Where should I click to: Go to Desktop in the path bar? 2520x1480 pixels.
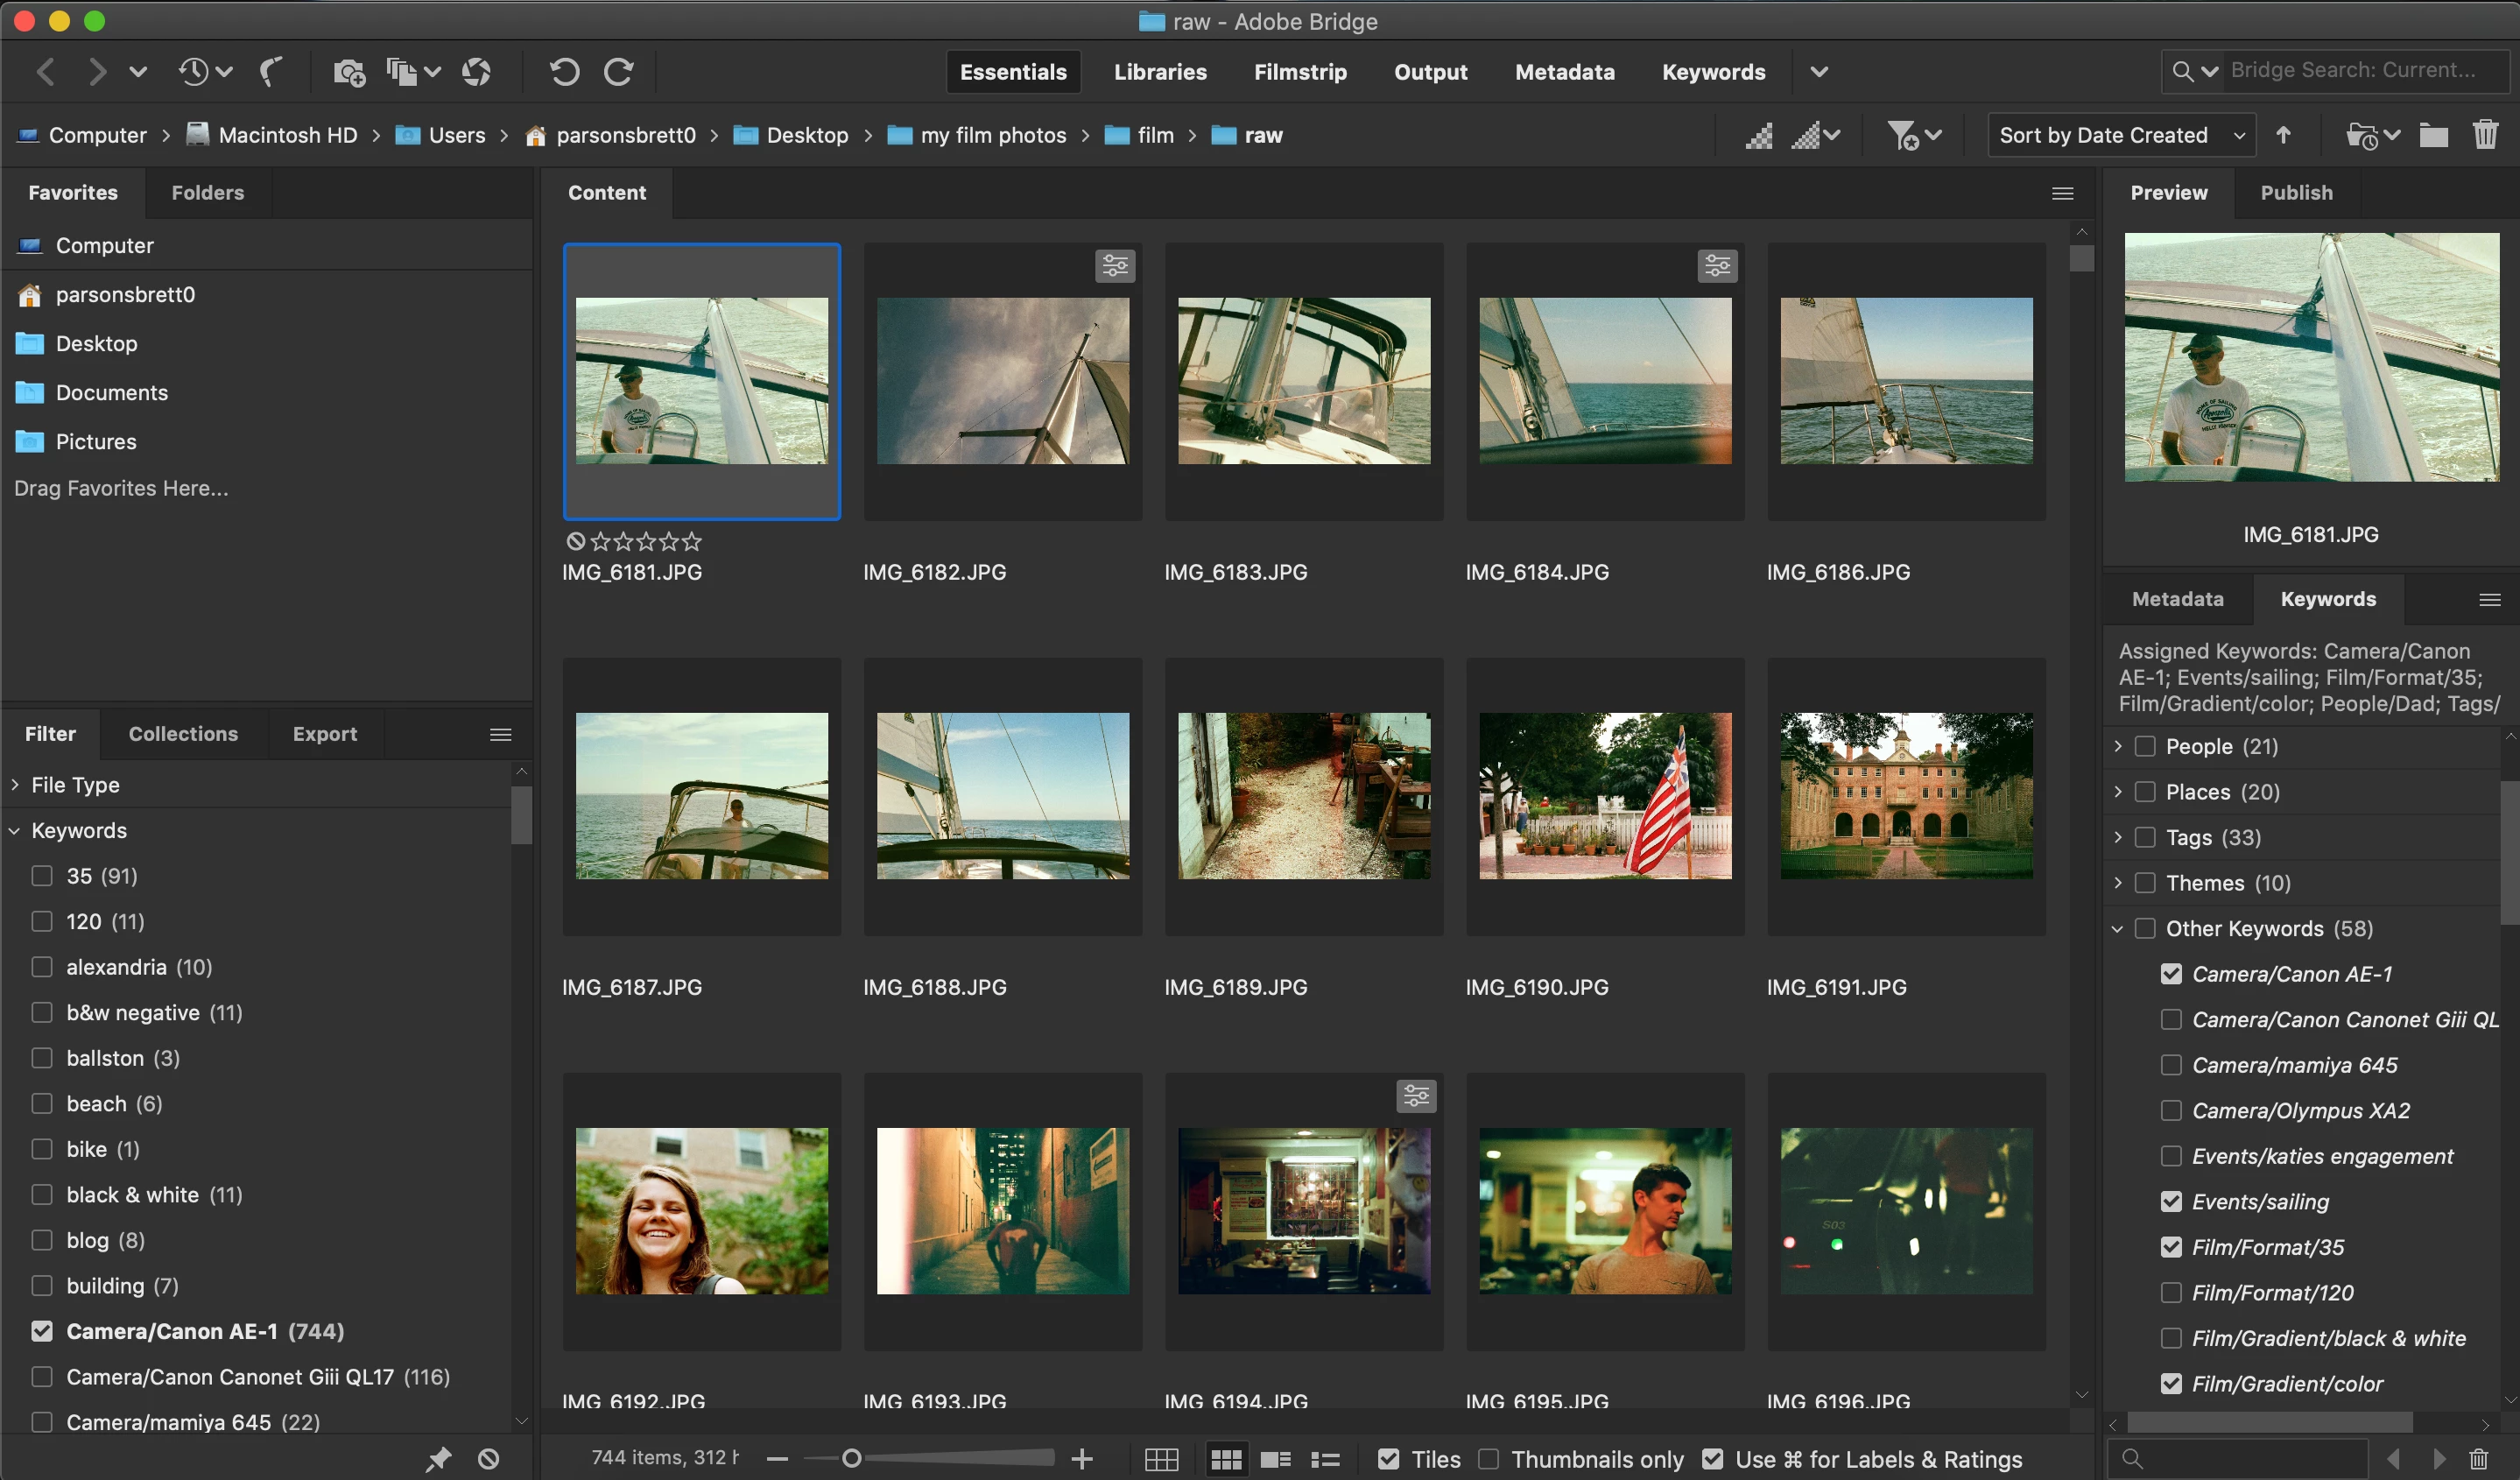coord(806,135)
